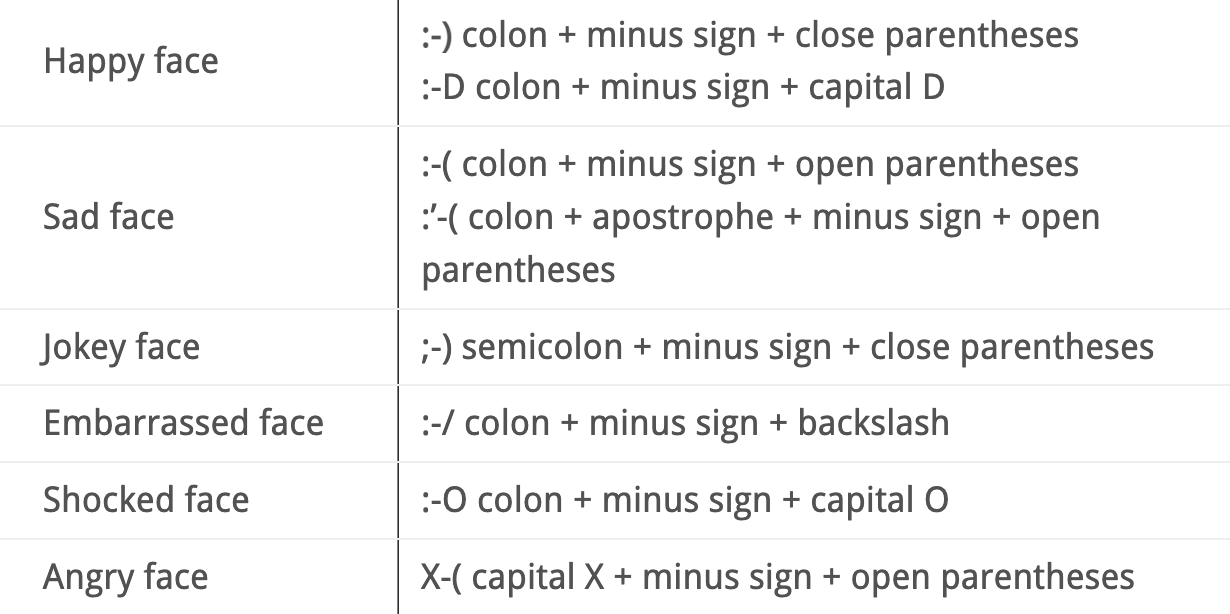Screen dimensions: 1230x614
Task: Click the ;-) winking emoticon
Action: pyautogui.click(x=437, y=347)
